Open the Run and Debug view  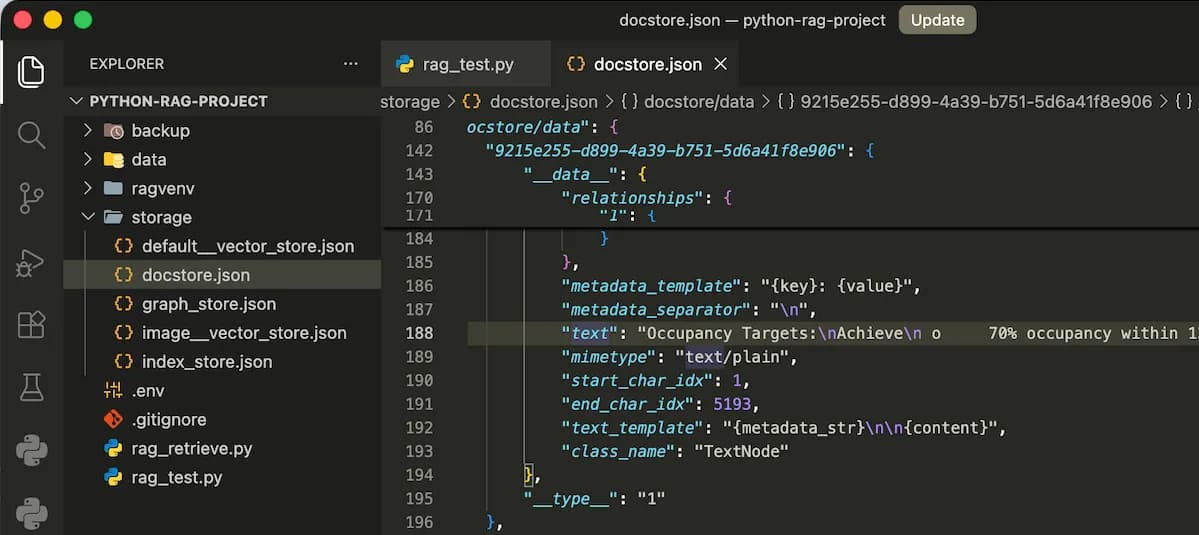point(31,262)
